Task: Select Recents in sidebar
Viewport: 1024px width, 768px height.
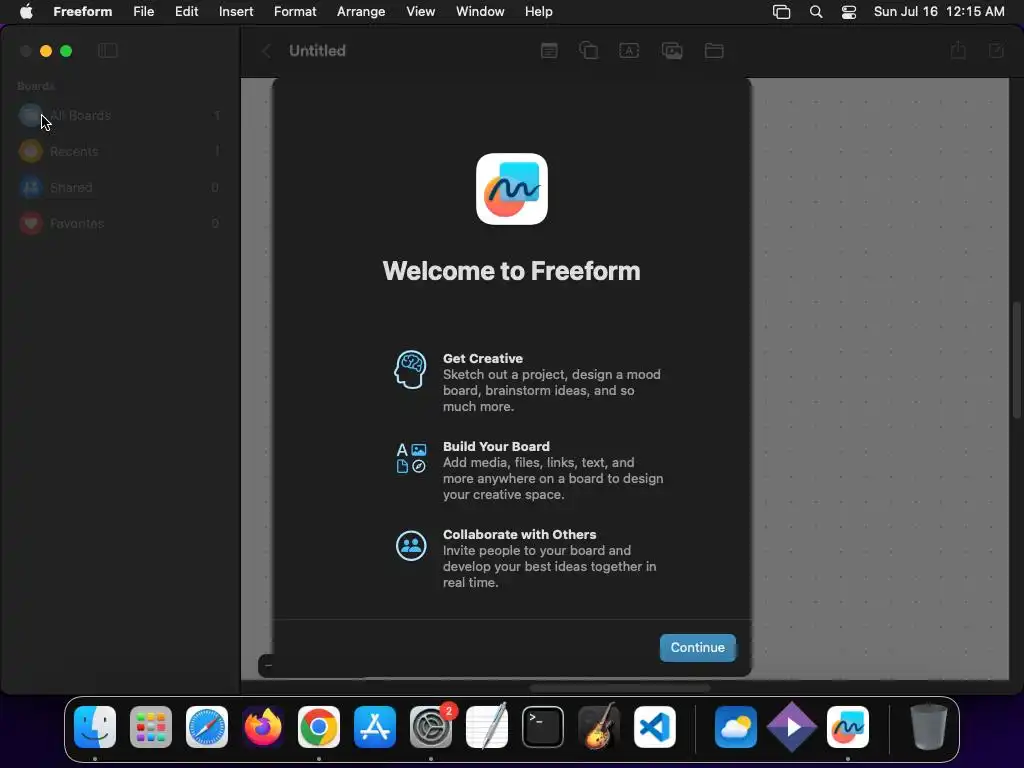Action: [119, 152]
